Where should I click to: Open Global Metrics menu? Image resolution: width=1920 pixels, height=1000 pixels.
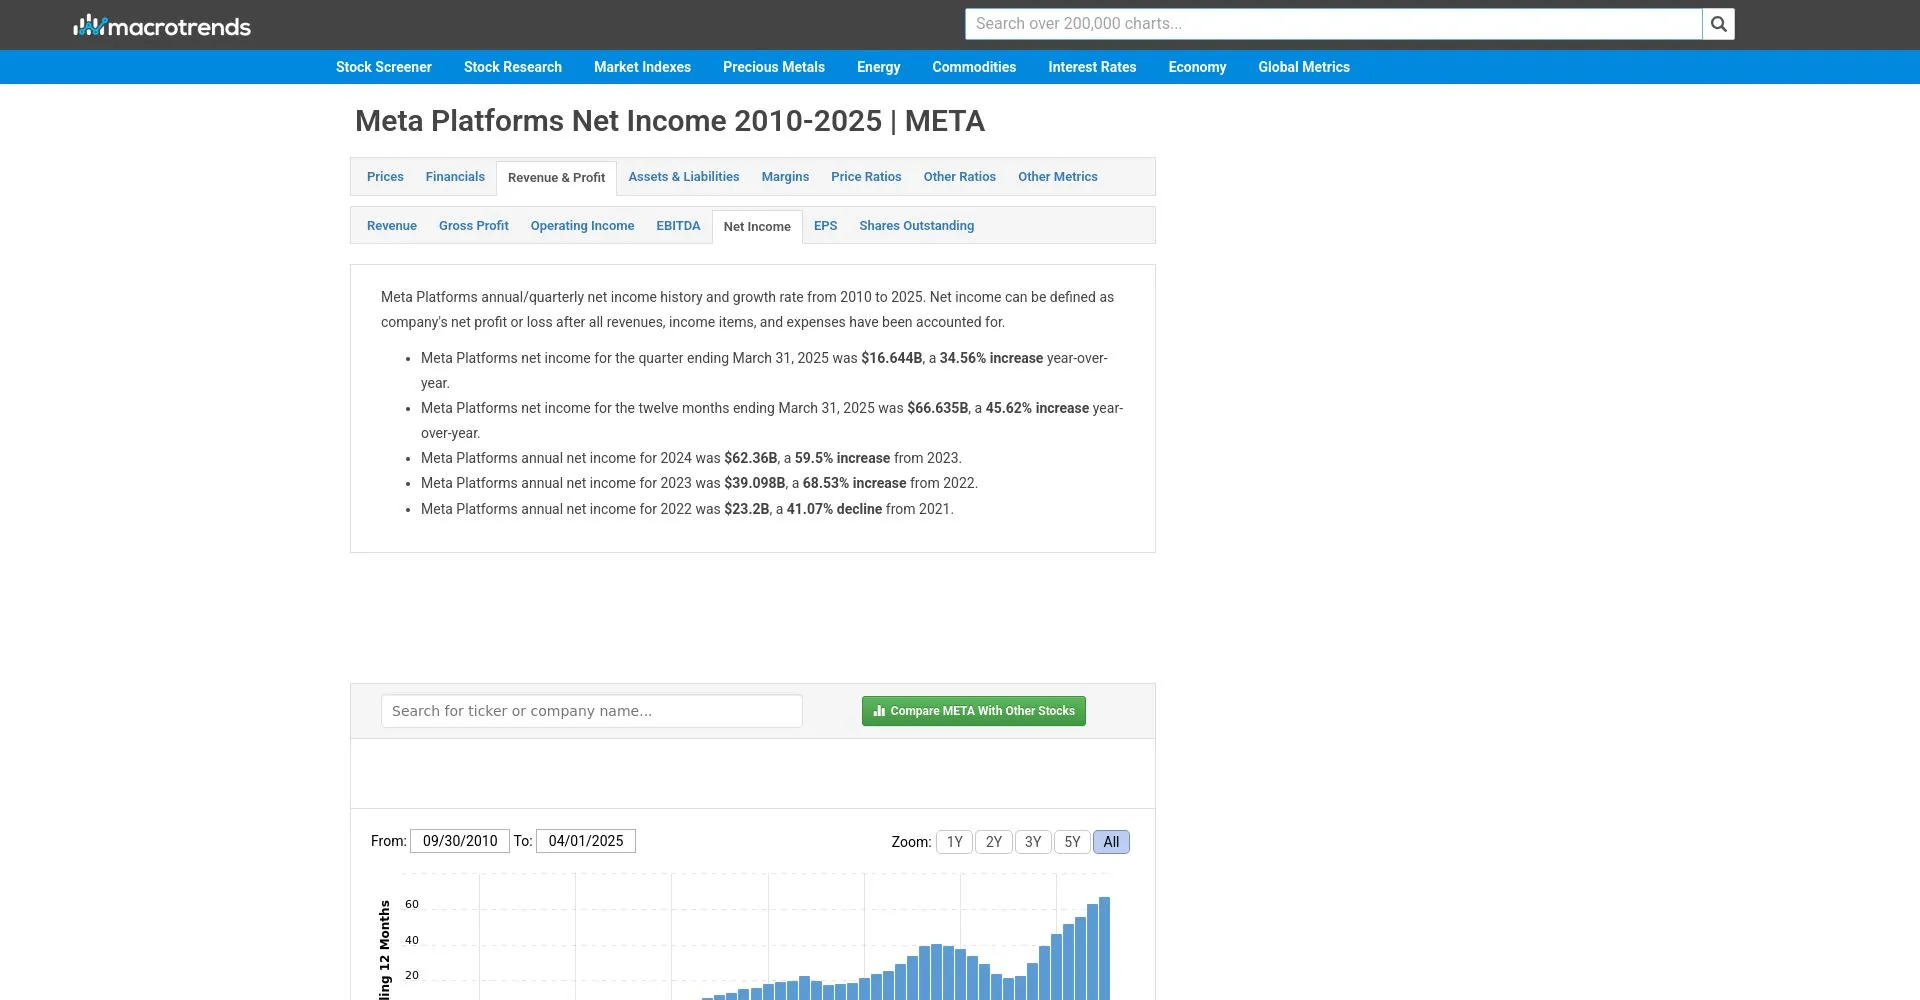click(1304, 67)
